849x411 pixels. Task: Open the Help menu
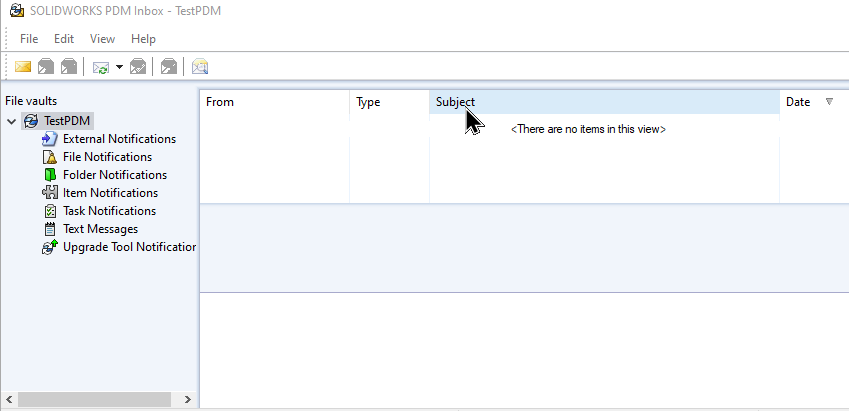coord(143,39)
